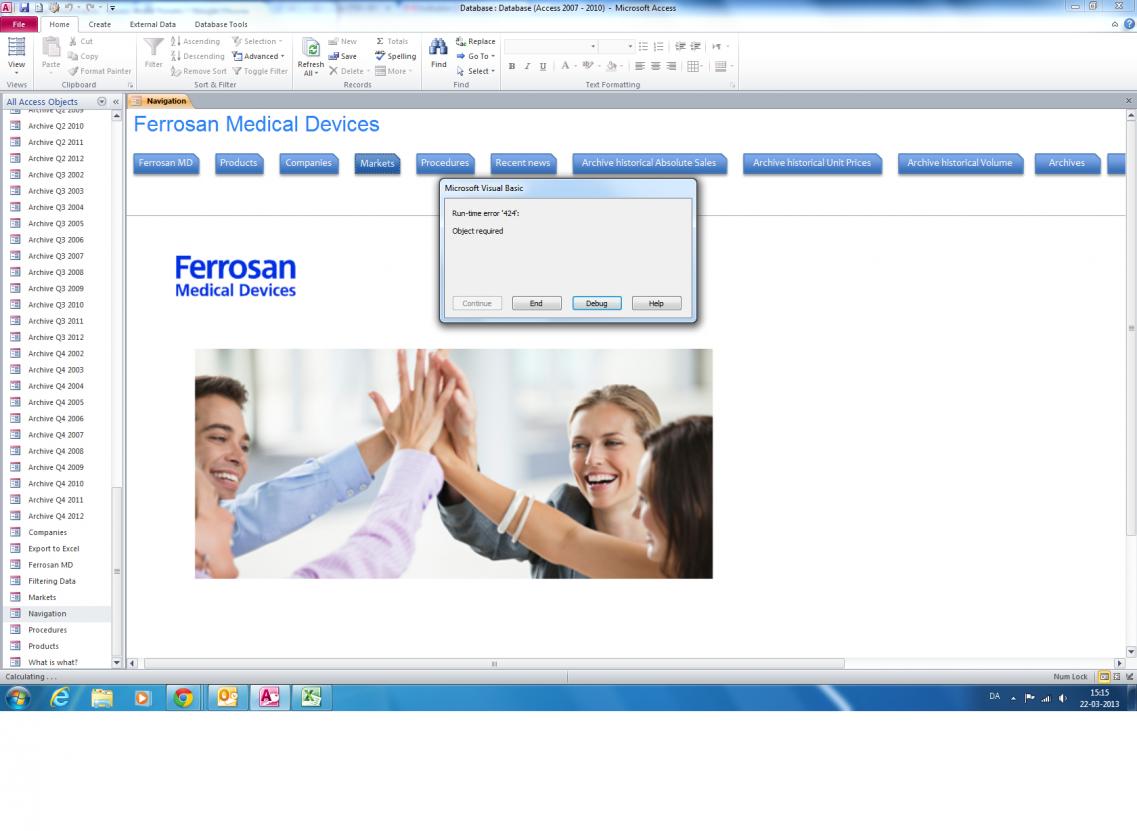Viewport: 1137px width, 831px height.
Task: Click Help in the error dialog
Action: tap(656, 303)
